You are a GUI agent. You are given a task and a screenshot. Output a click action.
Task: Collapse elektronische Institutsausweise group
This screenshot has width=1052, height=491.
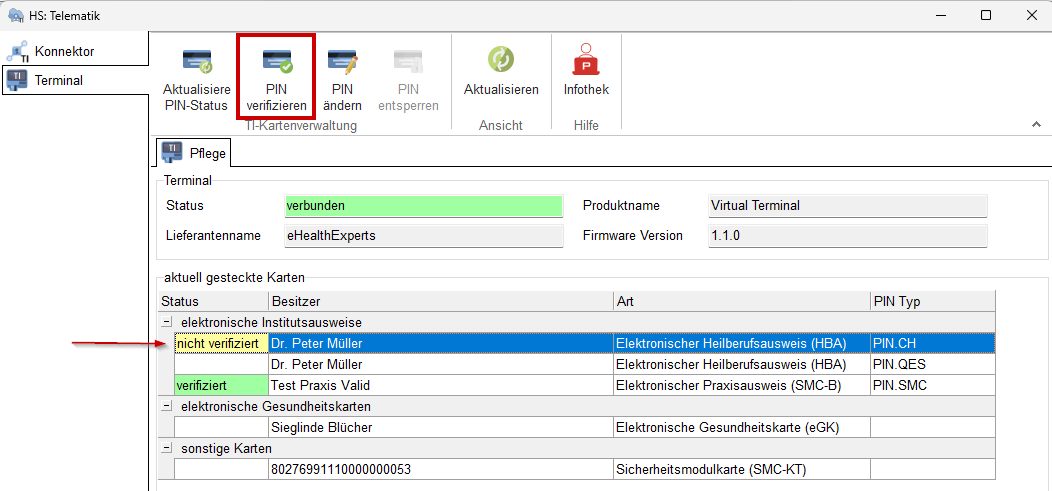[166, 322]
